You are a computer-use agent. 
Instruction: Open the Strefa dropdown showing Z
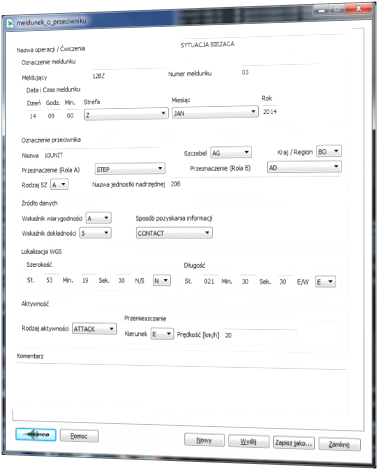pyautogui.click(x=126, y=114)
